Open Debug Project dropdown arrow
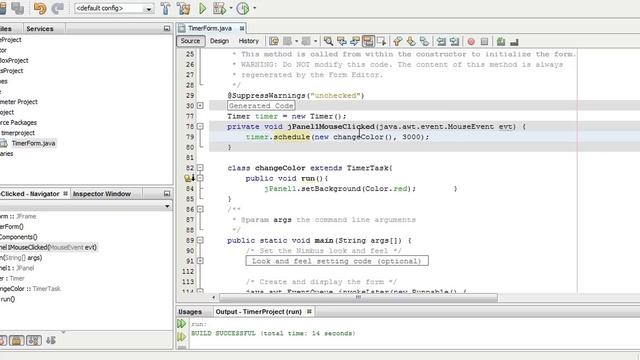Screen dimensions: 640x360 [x=231, y=8]
